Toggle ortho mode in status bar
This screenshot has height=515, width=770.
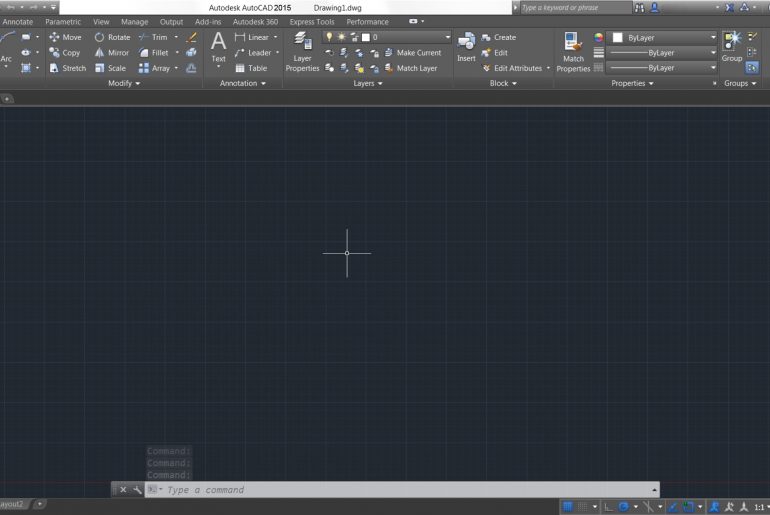[x=610, y=507]
